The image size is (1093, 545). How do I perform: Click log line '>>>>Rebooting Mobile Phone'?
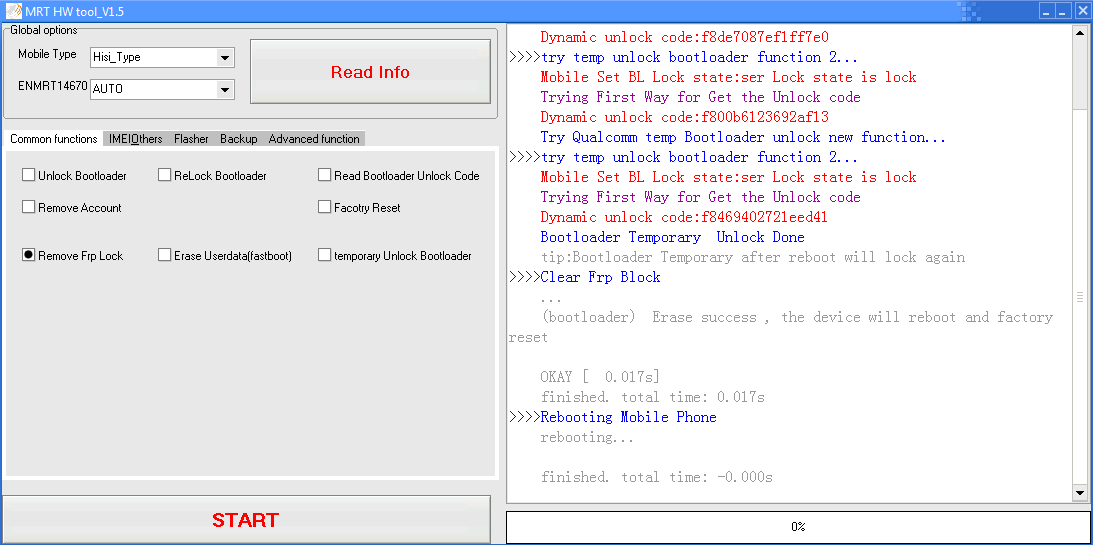[x=612, y=417]
